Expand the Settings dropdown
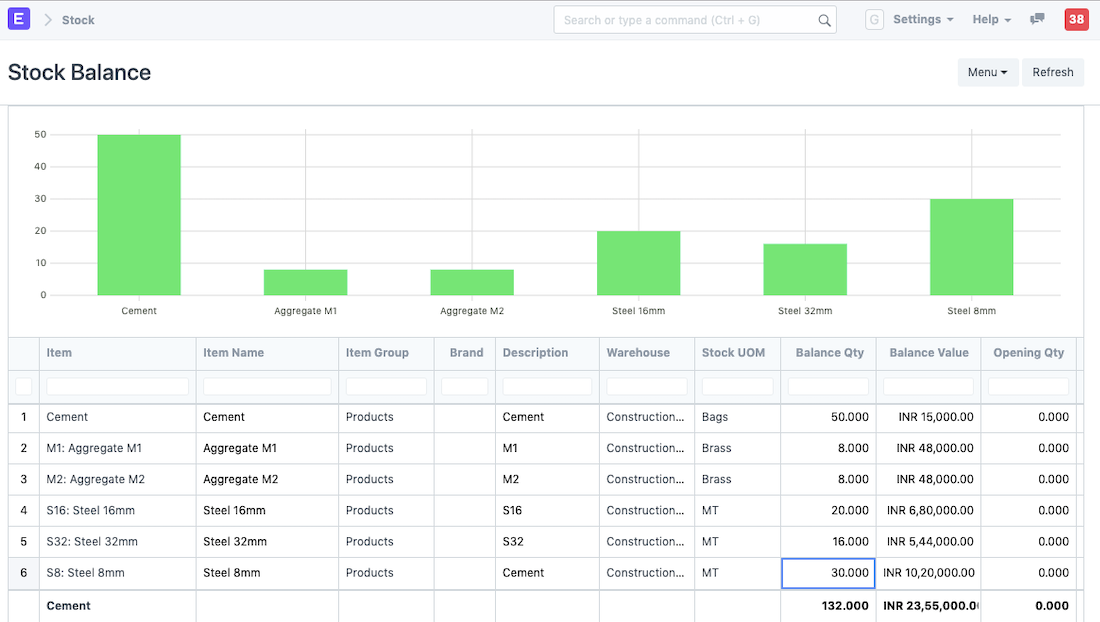 [x=922, y=20]
